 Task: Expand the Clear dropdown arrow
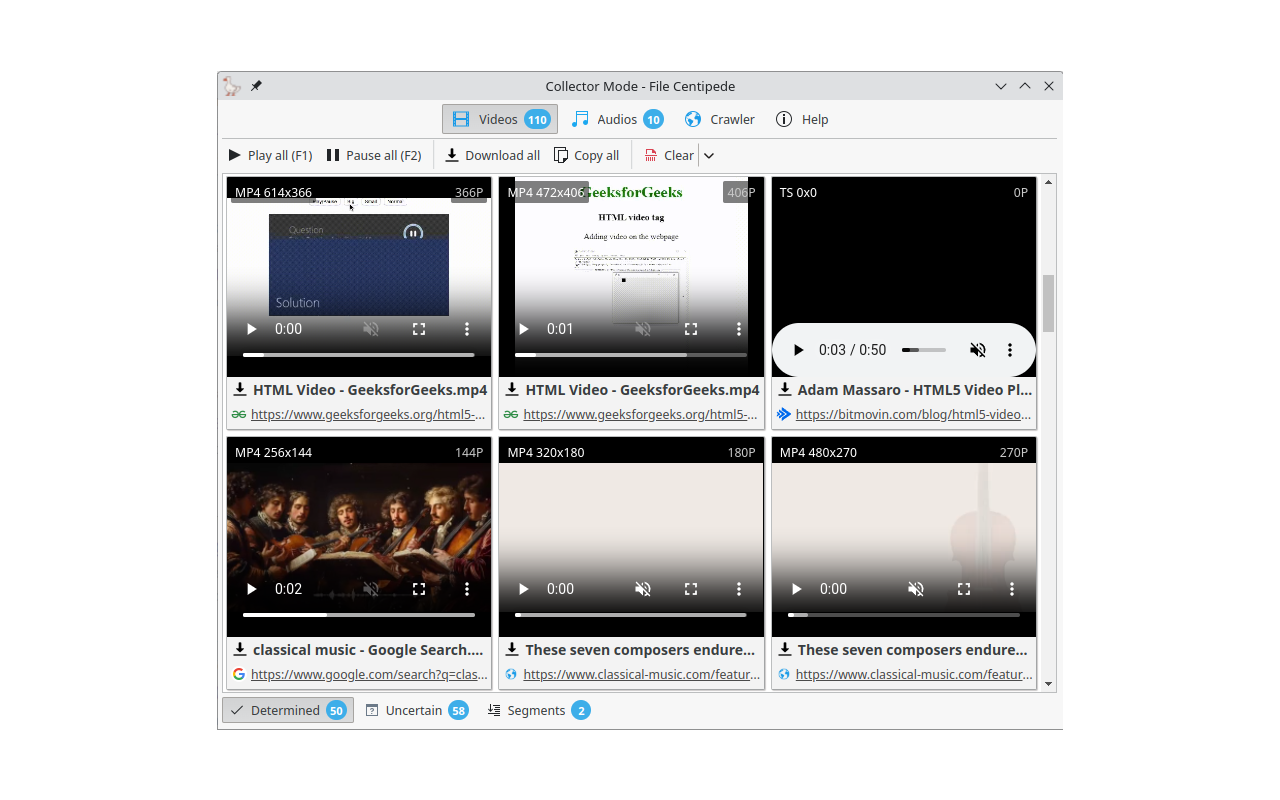pos(709,156)
